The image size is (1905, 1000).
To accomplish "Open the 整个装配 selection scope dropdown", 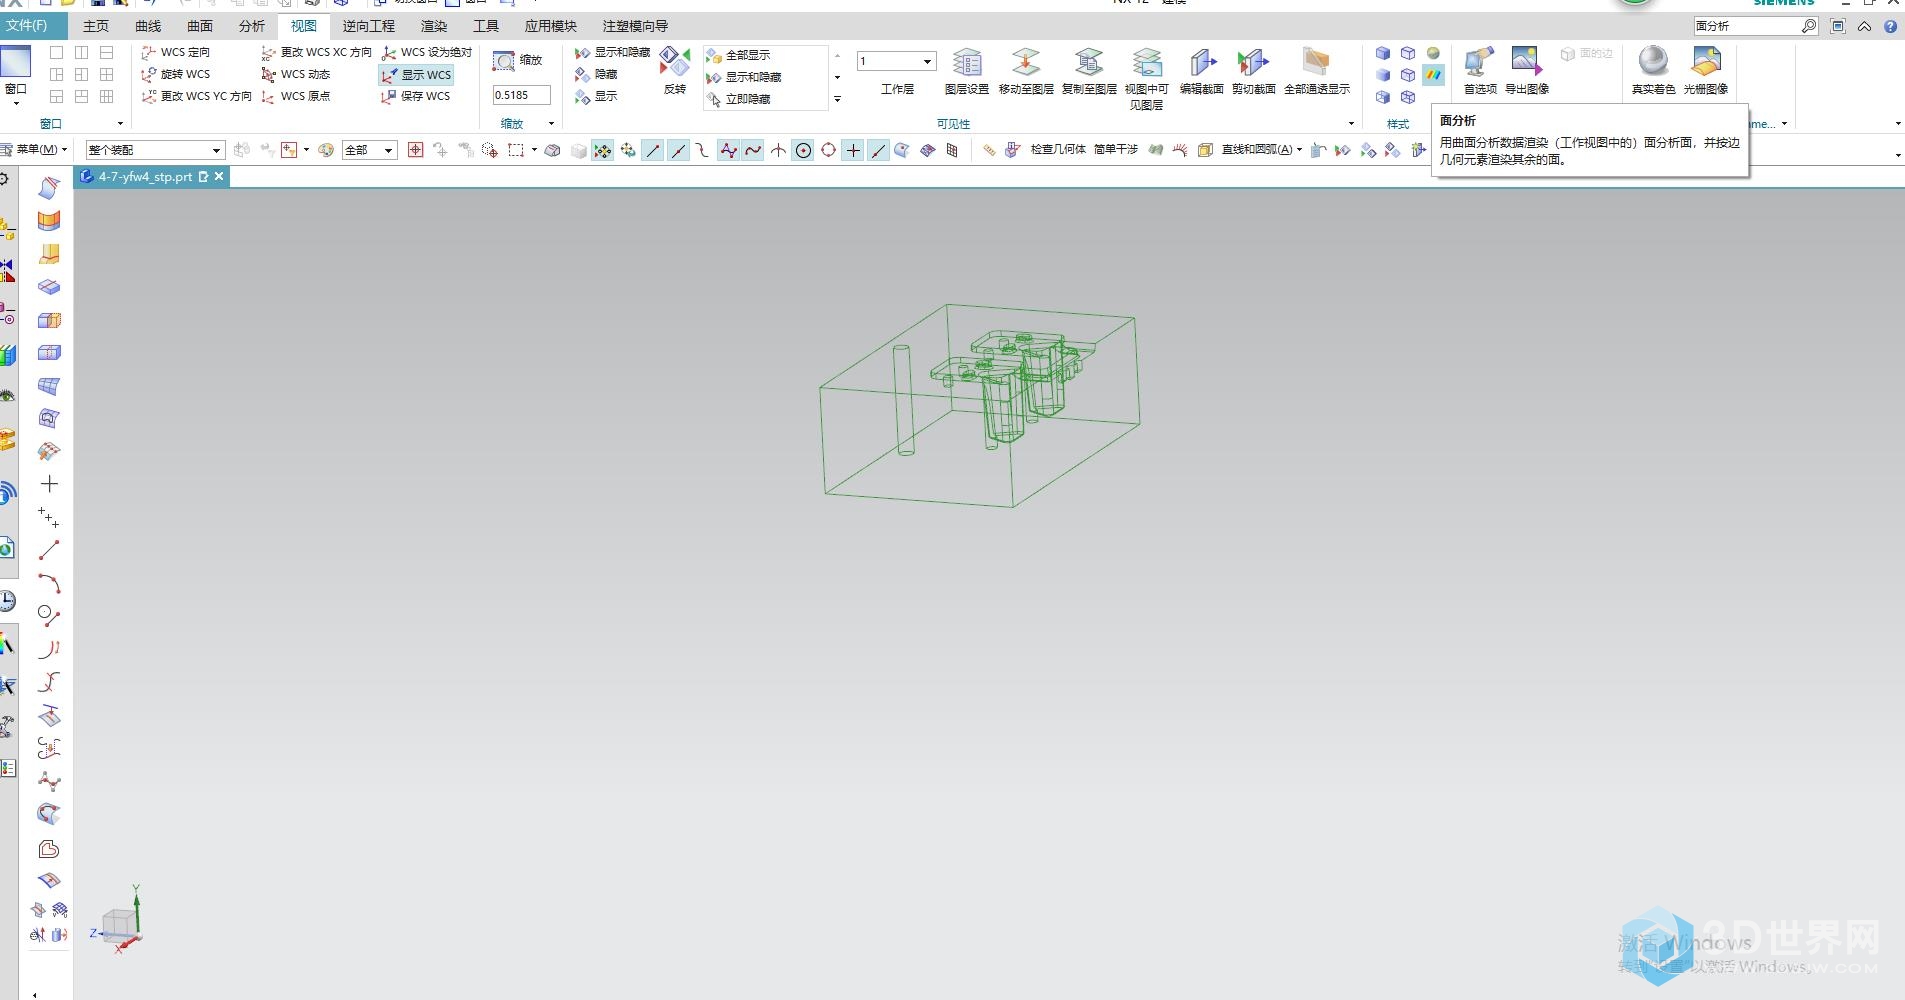I will pos(154,150).
